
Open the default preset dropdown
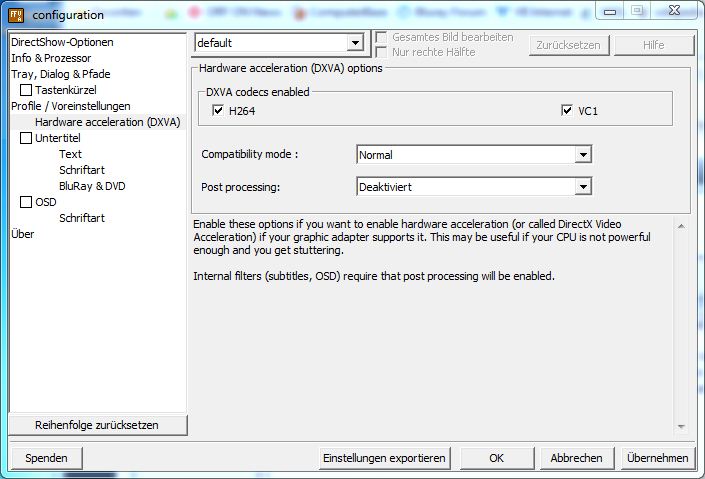coord(354,43)
